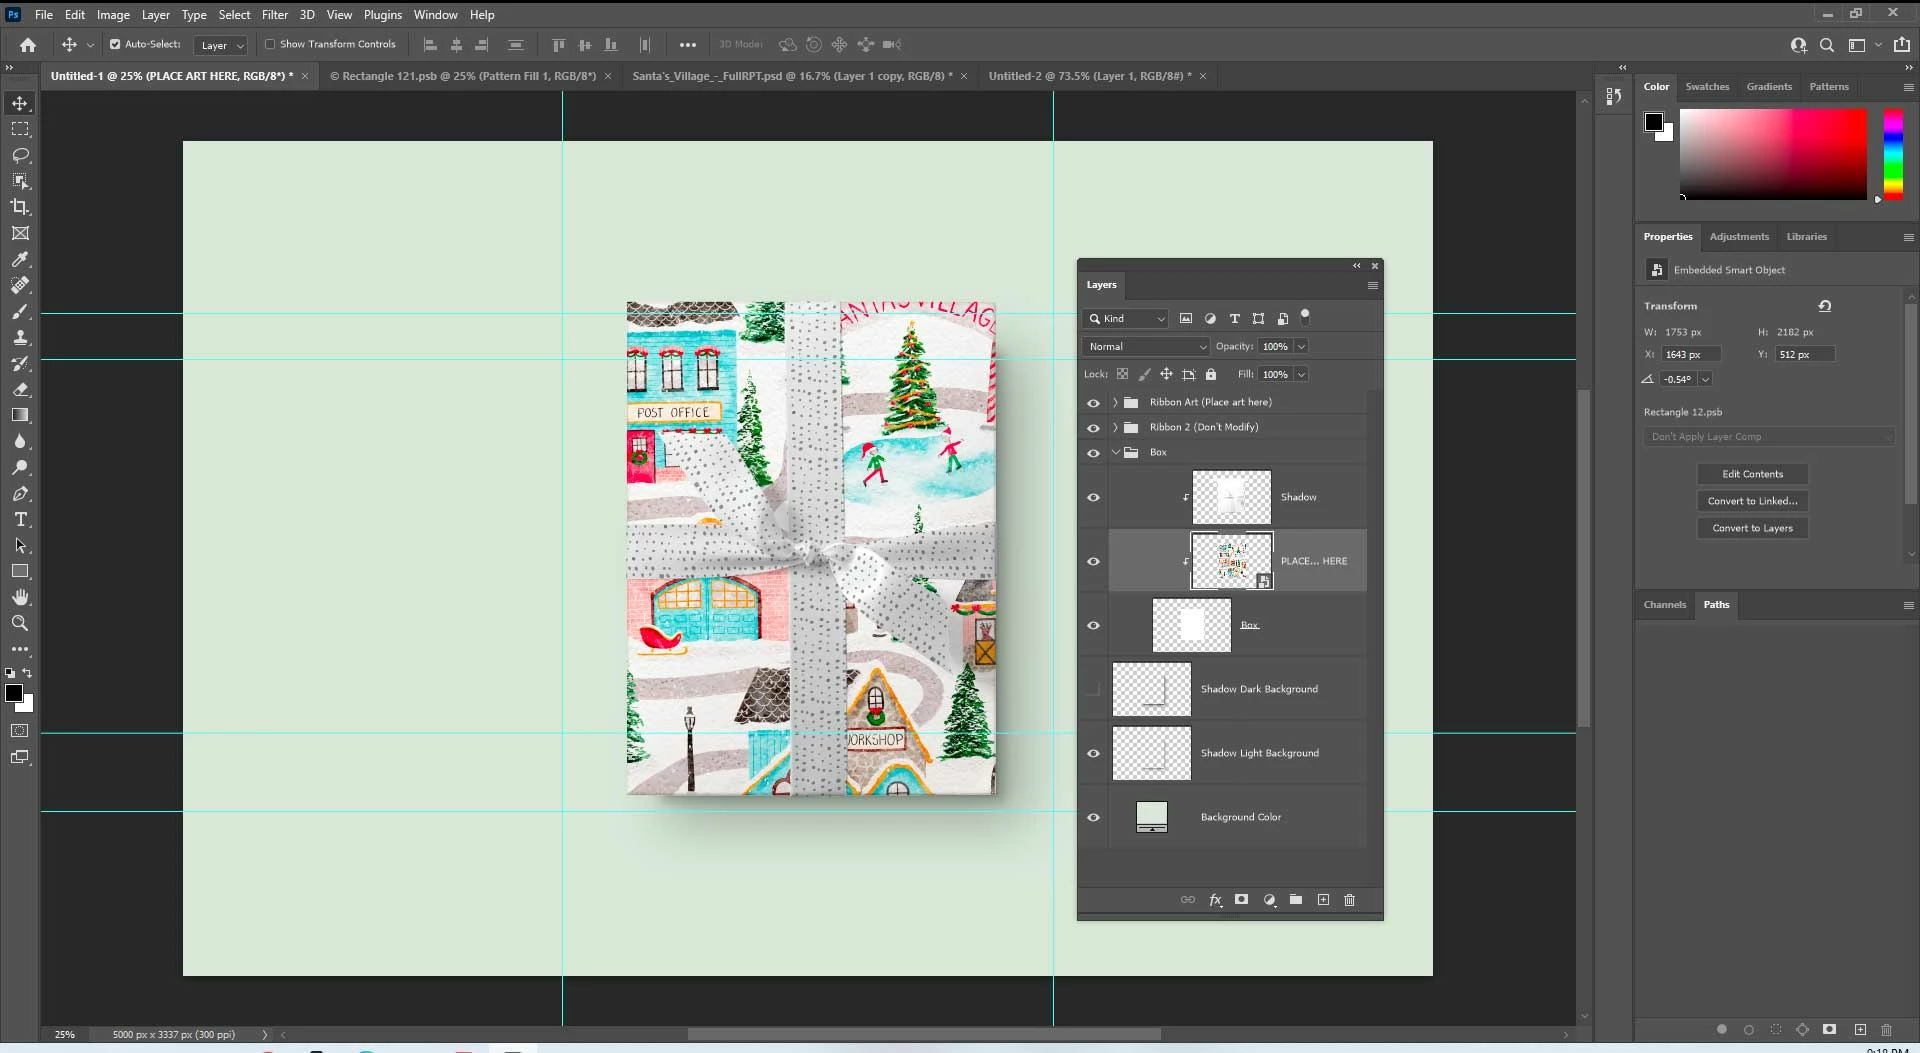The image size is (1920, 1053).
Task: Create a new layer in Layers panel
Action: (1323, 900)
